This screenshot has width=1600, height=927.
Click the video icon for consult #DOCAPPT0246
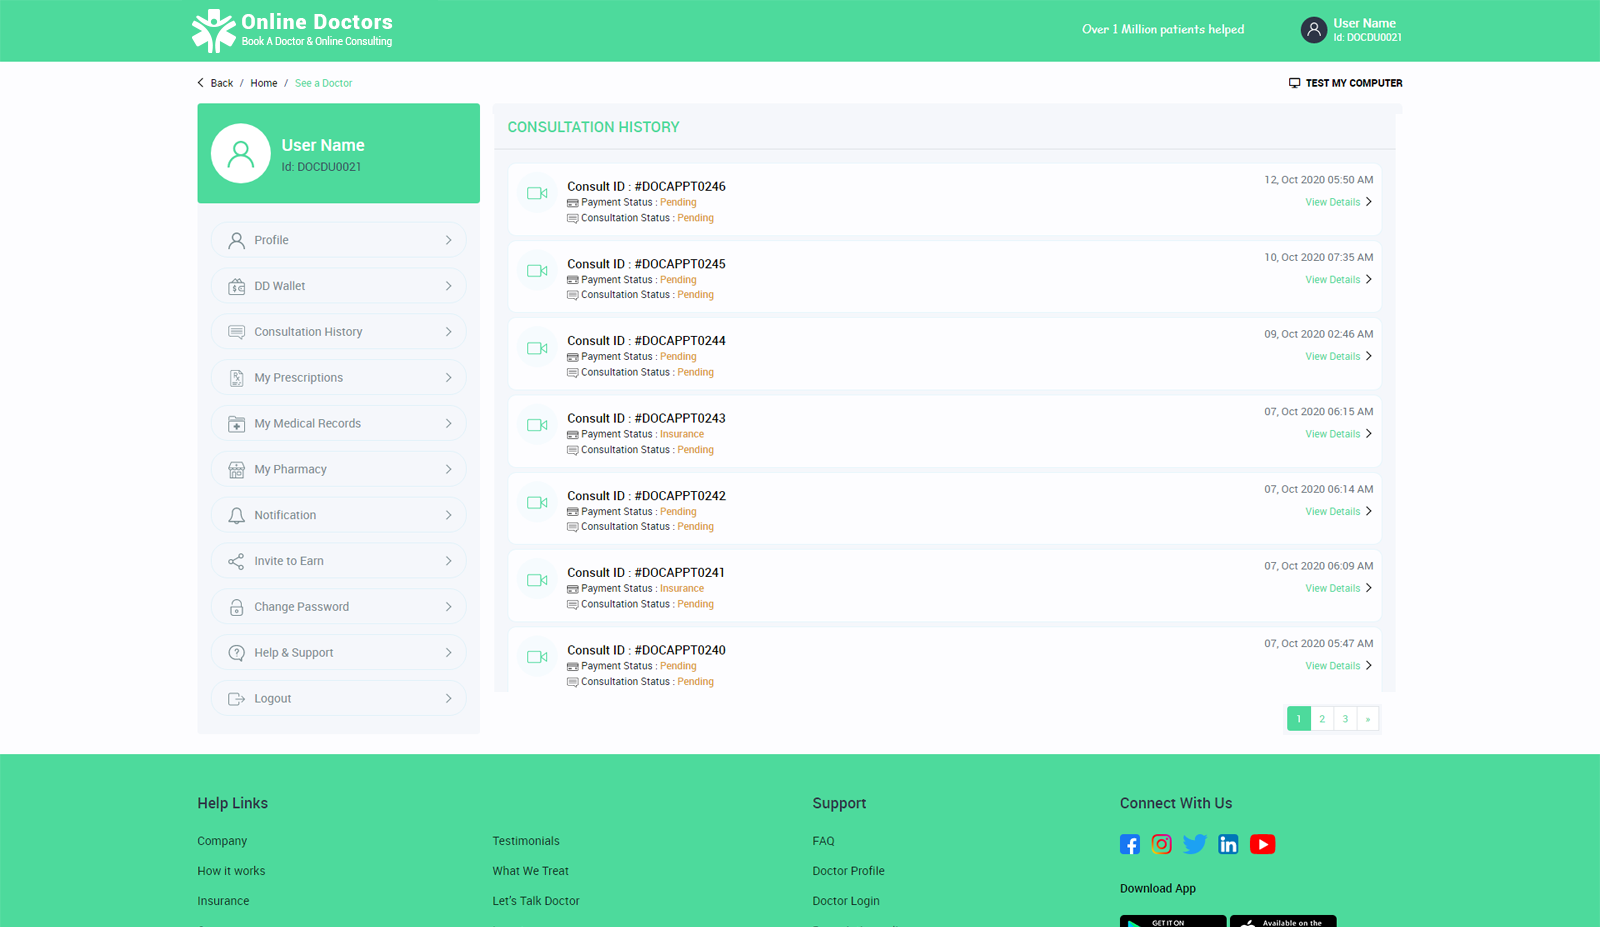tap(537, 194)
